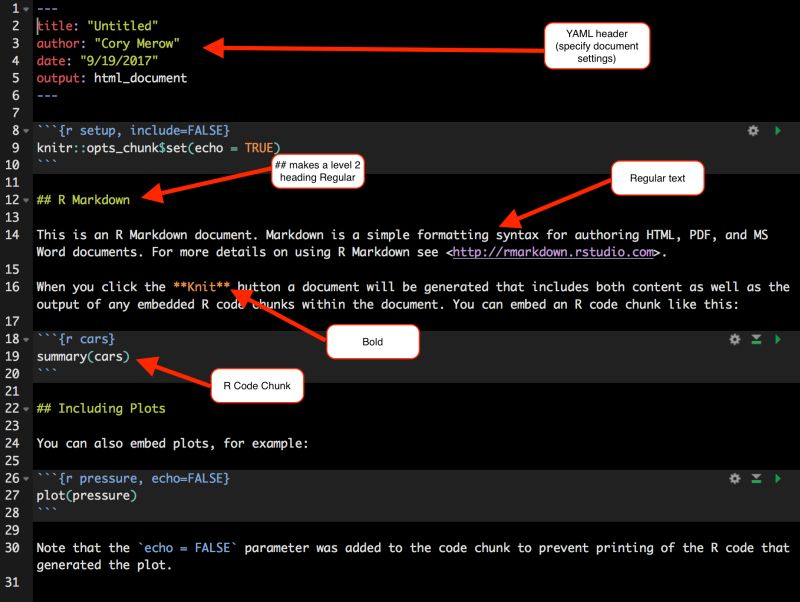
Task: Run all chunks above the pressure chunk
Action: click(755, 478)
